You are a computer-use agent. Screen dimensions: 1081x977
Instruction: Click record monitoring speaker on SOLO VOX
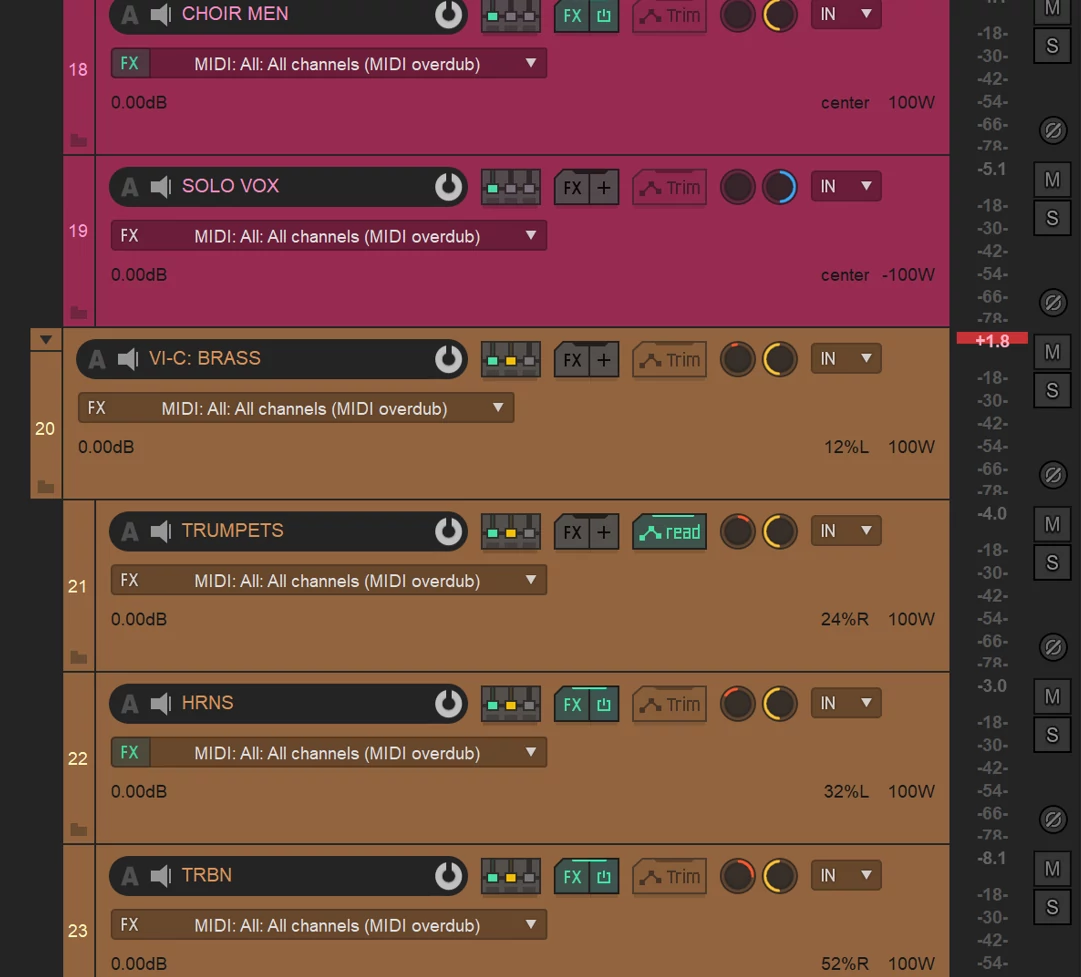[x=161, y=186]
